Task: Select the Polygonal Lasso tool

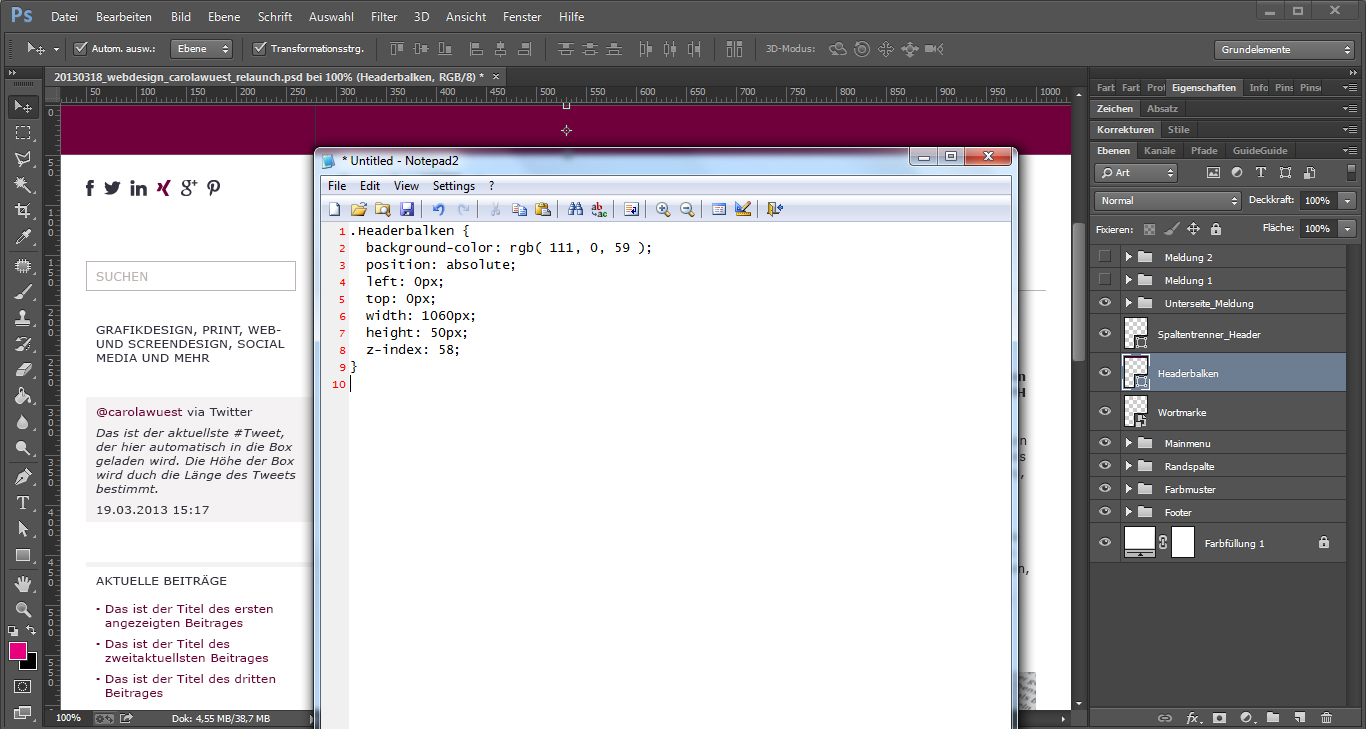Action: click(x=23, y=158)
